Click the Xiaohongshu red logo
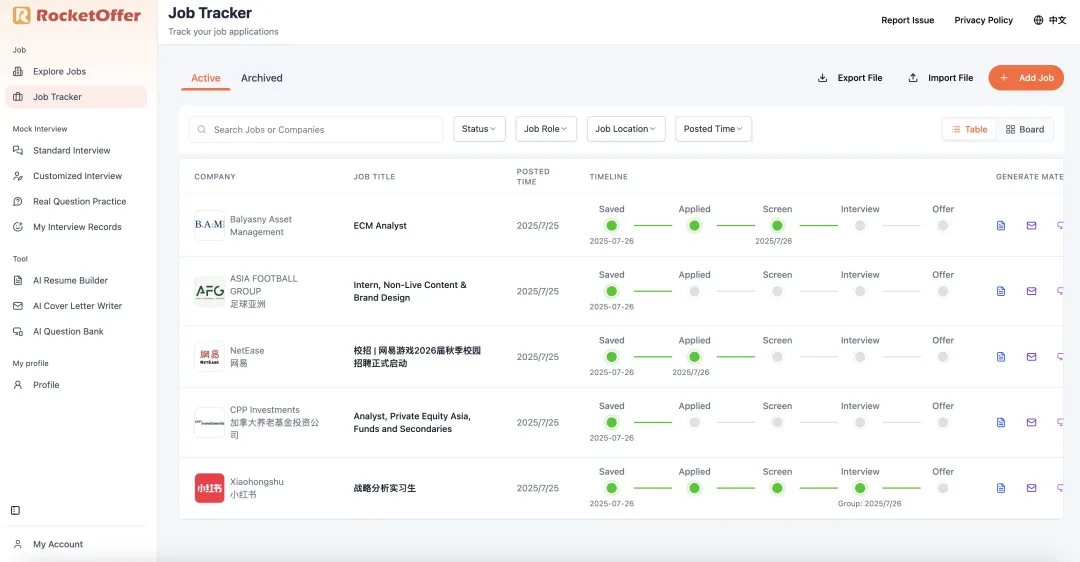Image resolution: width=1080 pixels, height=562 pixels. pyautogui.click(x=209, y=488)
